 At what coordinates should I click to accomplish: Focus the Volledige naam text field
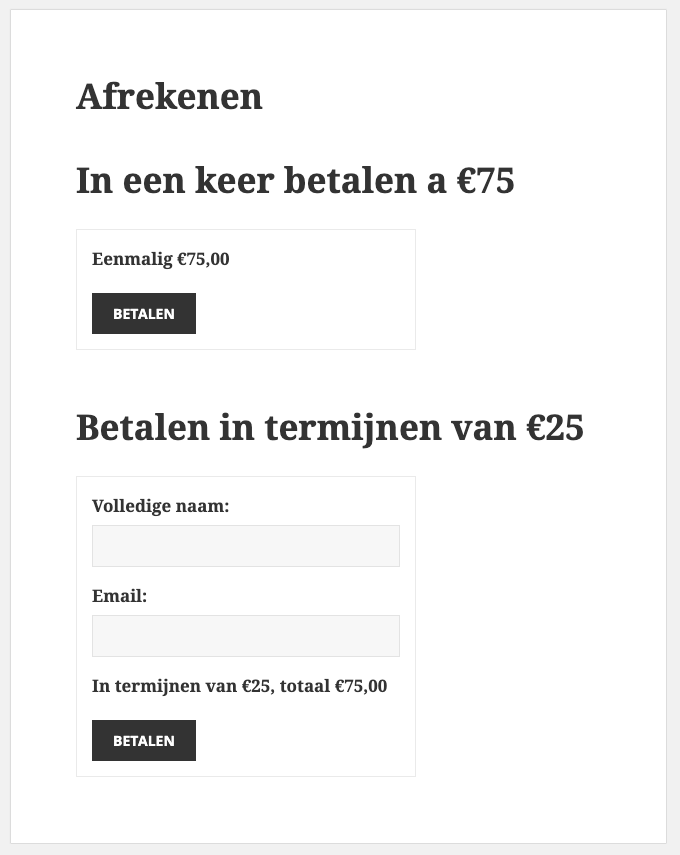(x=245, y=546)
